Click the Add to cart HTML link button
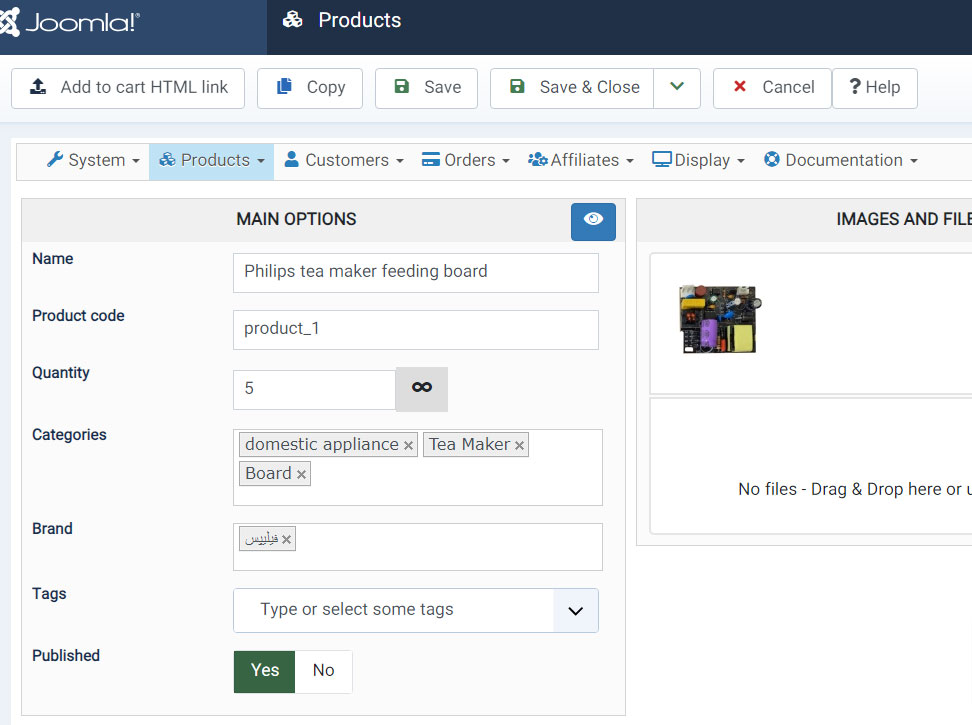 click(128, 88)
